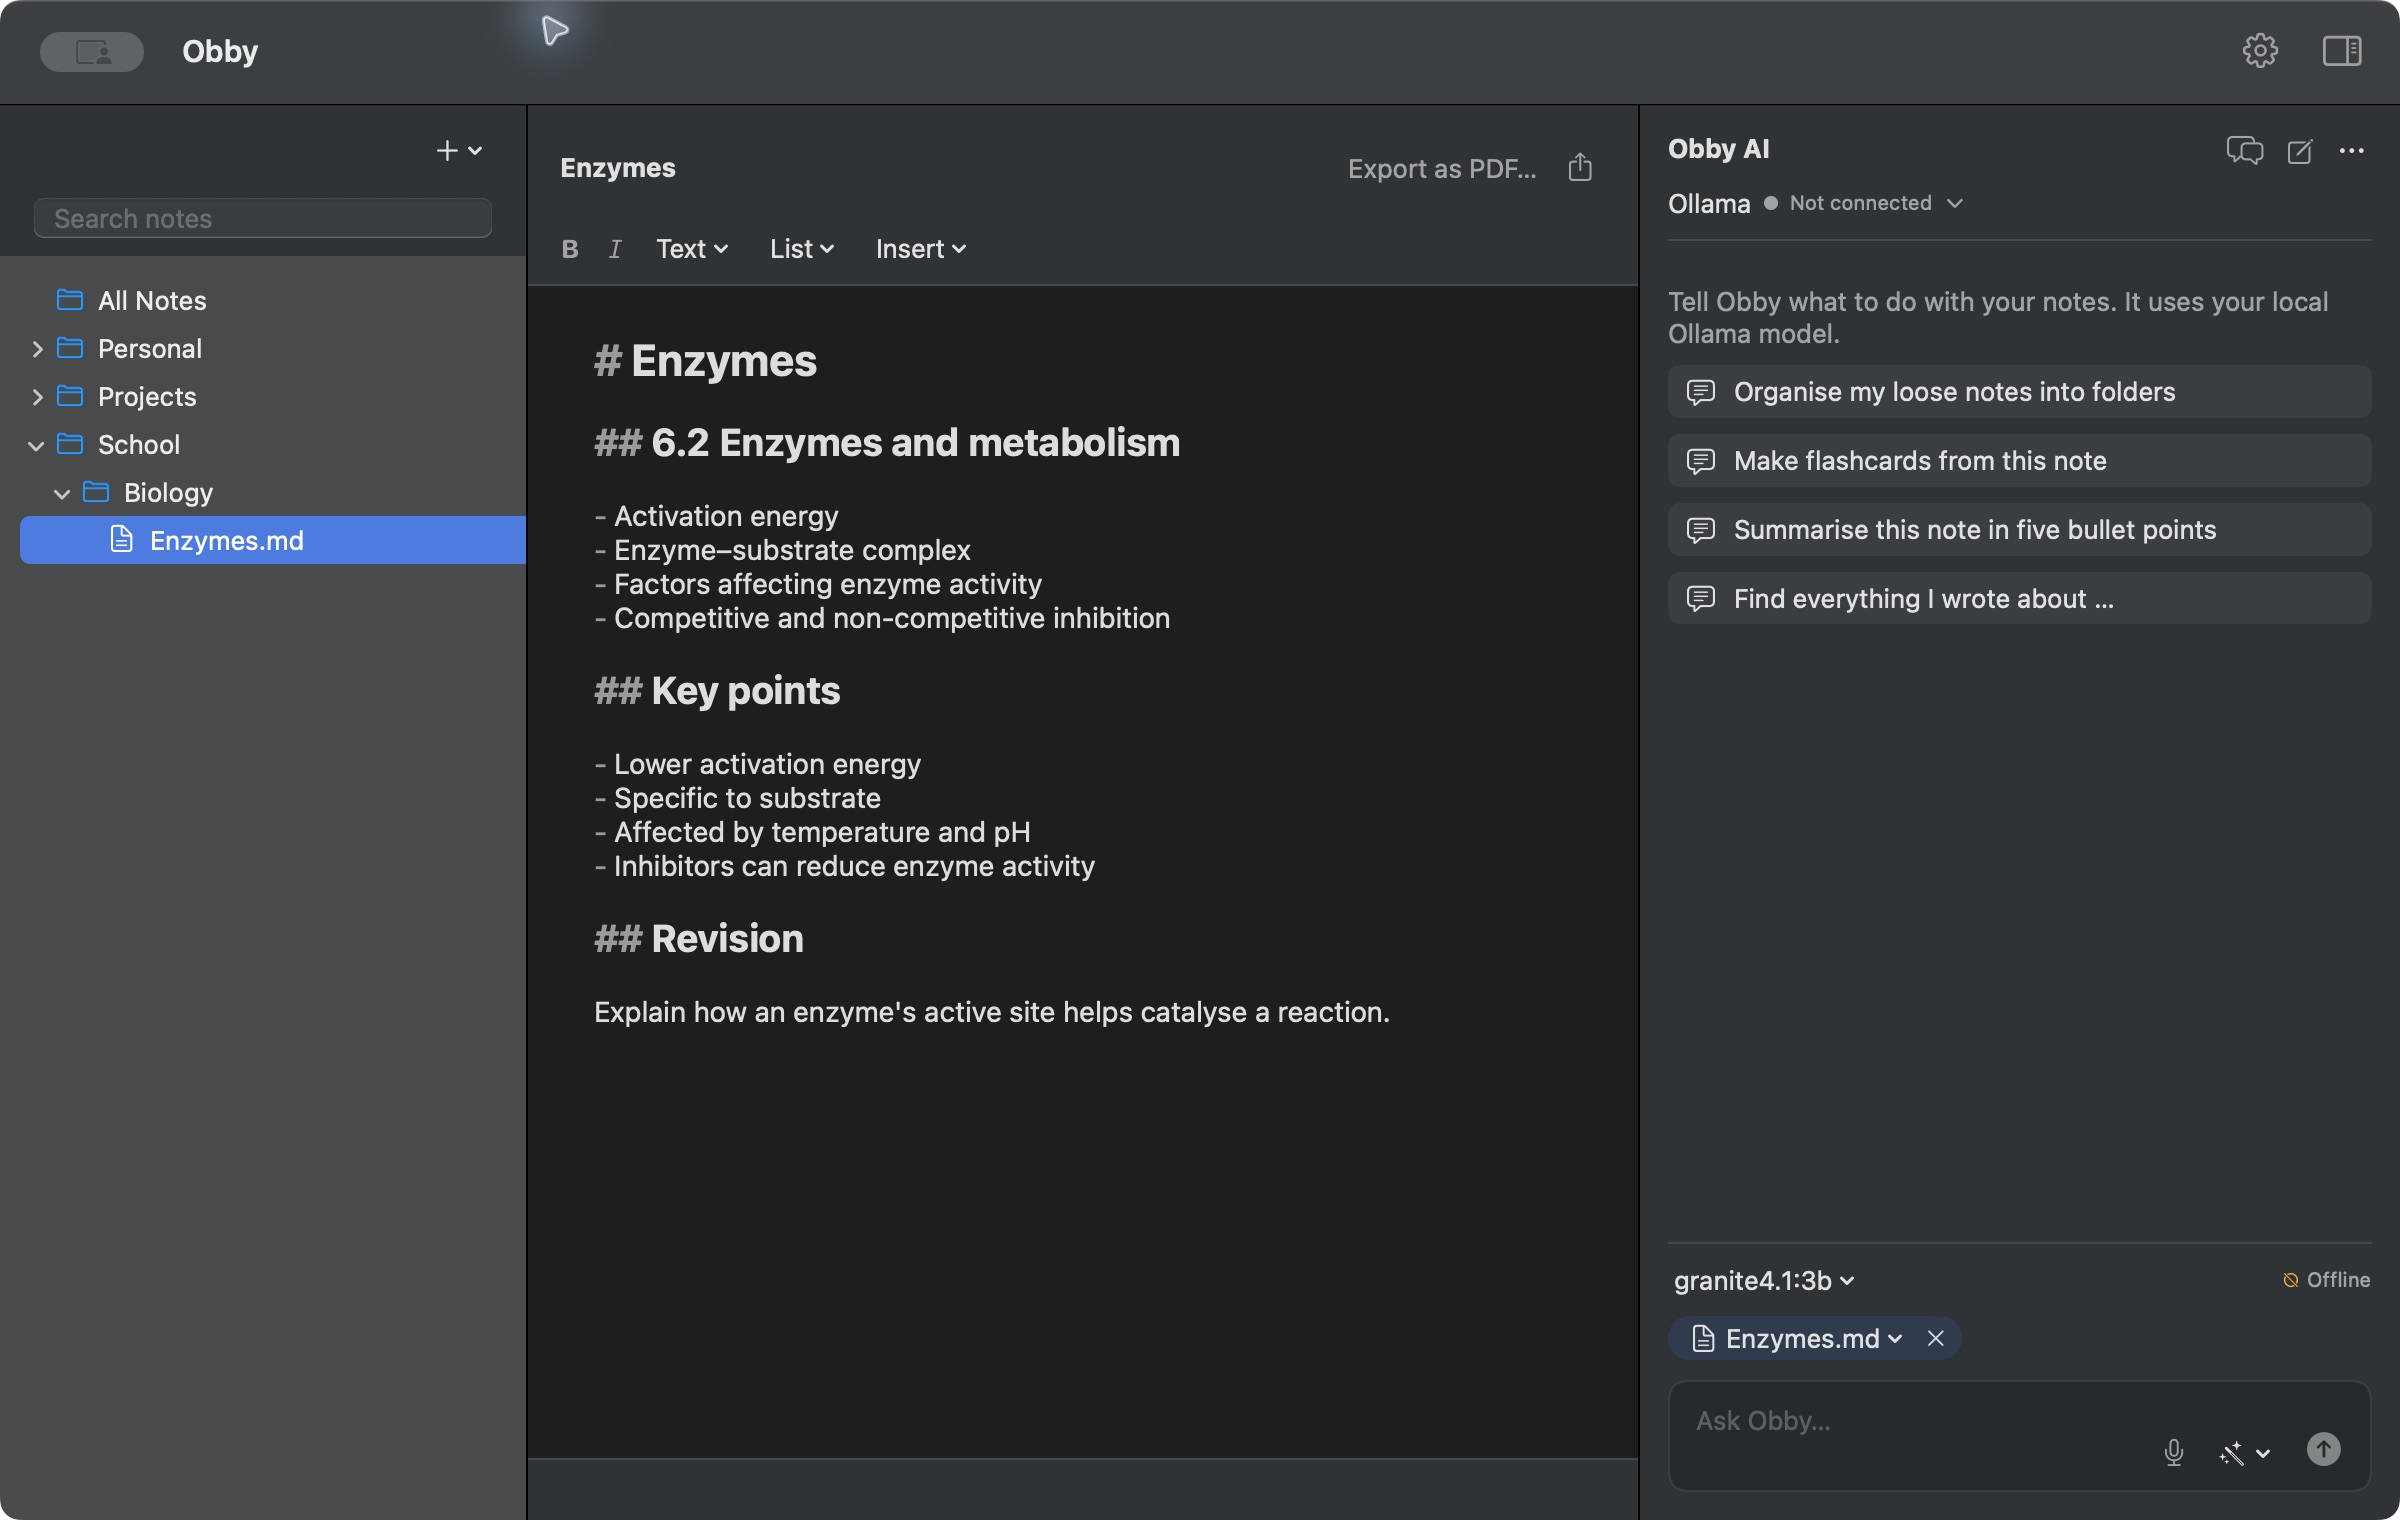Click the share icon beside Export as PDF
The height and width of the screenshot is (1520, 2400).
tap(1580, 167)
